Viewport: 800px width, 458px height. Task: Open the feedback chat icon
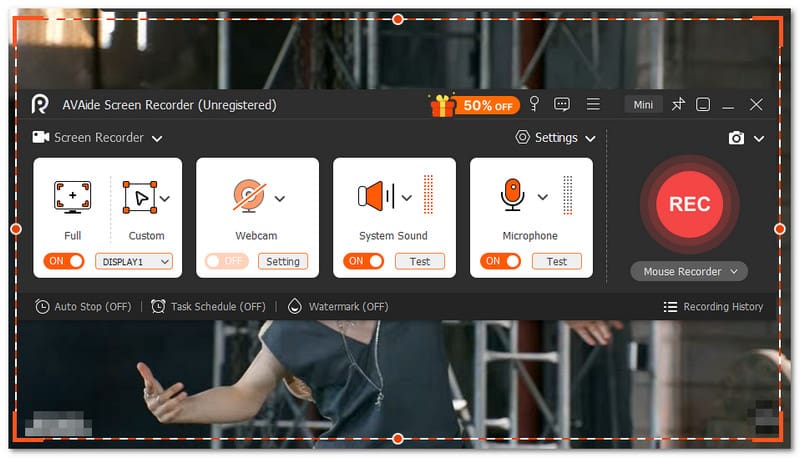point(562,105)
